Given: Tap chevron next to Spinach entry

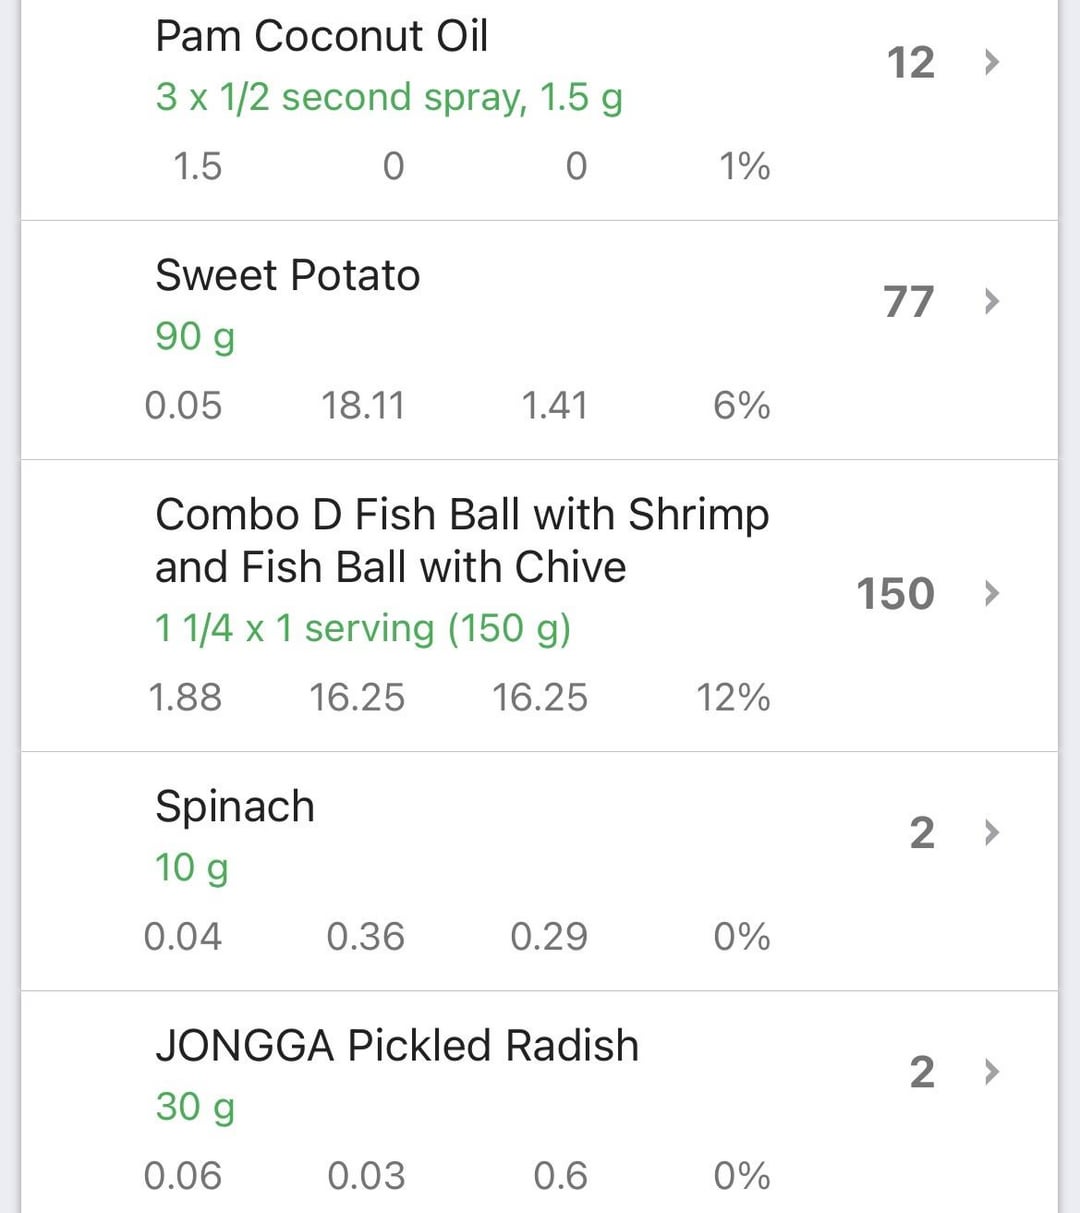Looking at the screenshot, I should point(991,832).
